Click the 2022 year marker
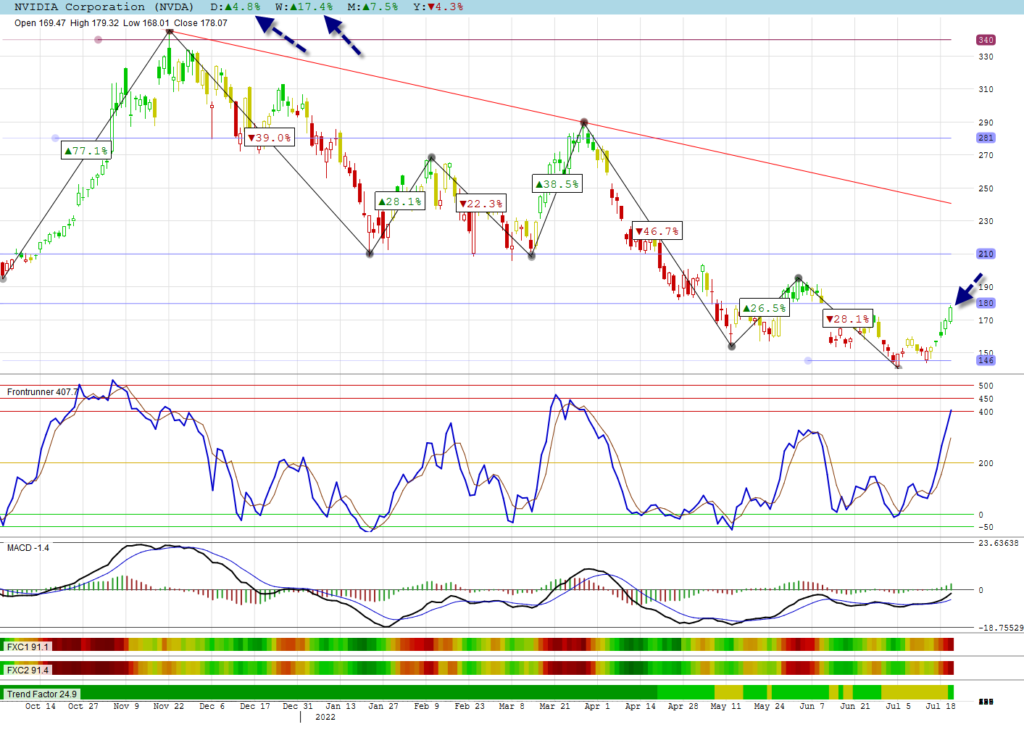The height and width of the screenshot is (735, 1024). point(325,717)
